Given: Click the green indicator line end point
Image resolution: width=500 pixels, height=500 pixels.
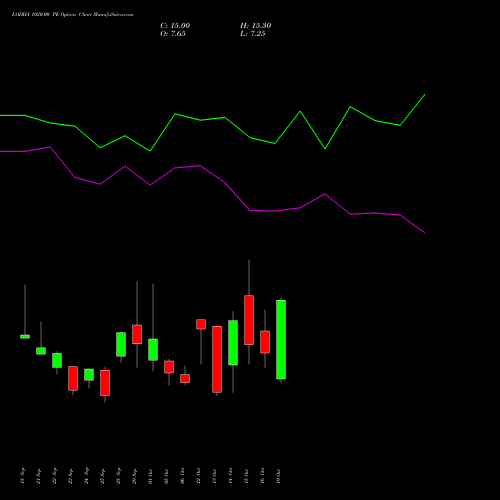Looking at the screenshot, I should 425,95.
